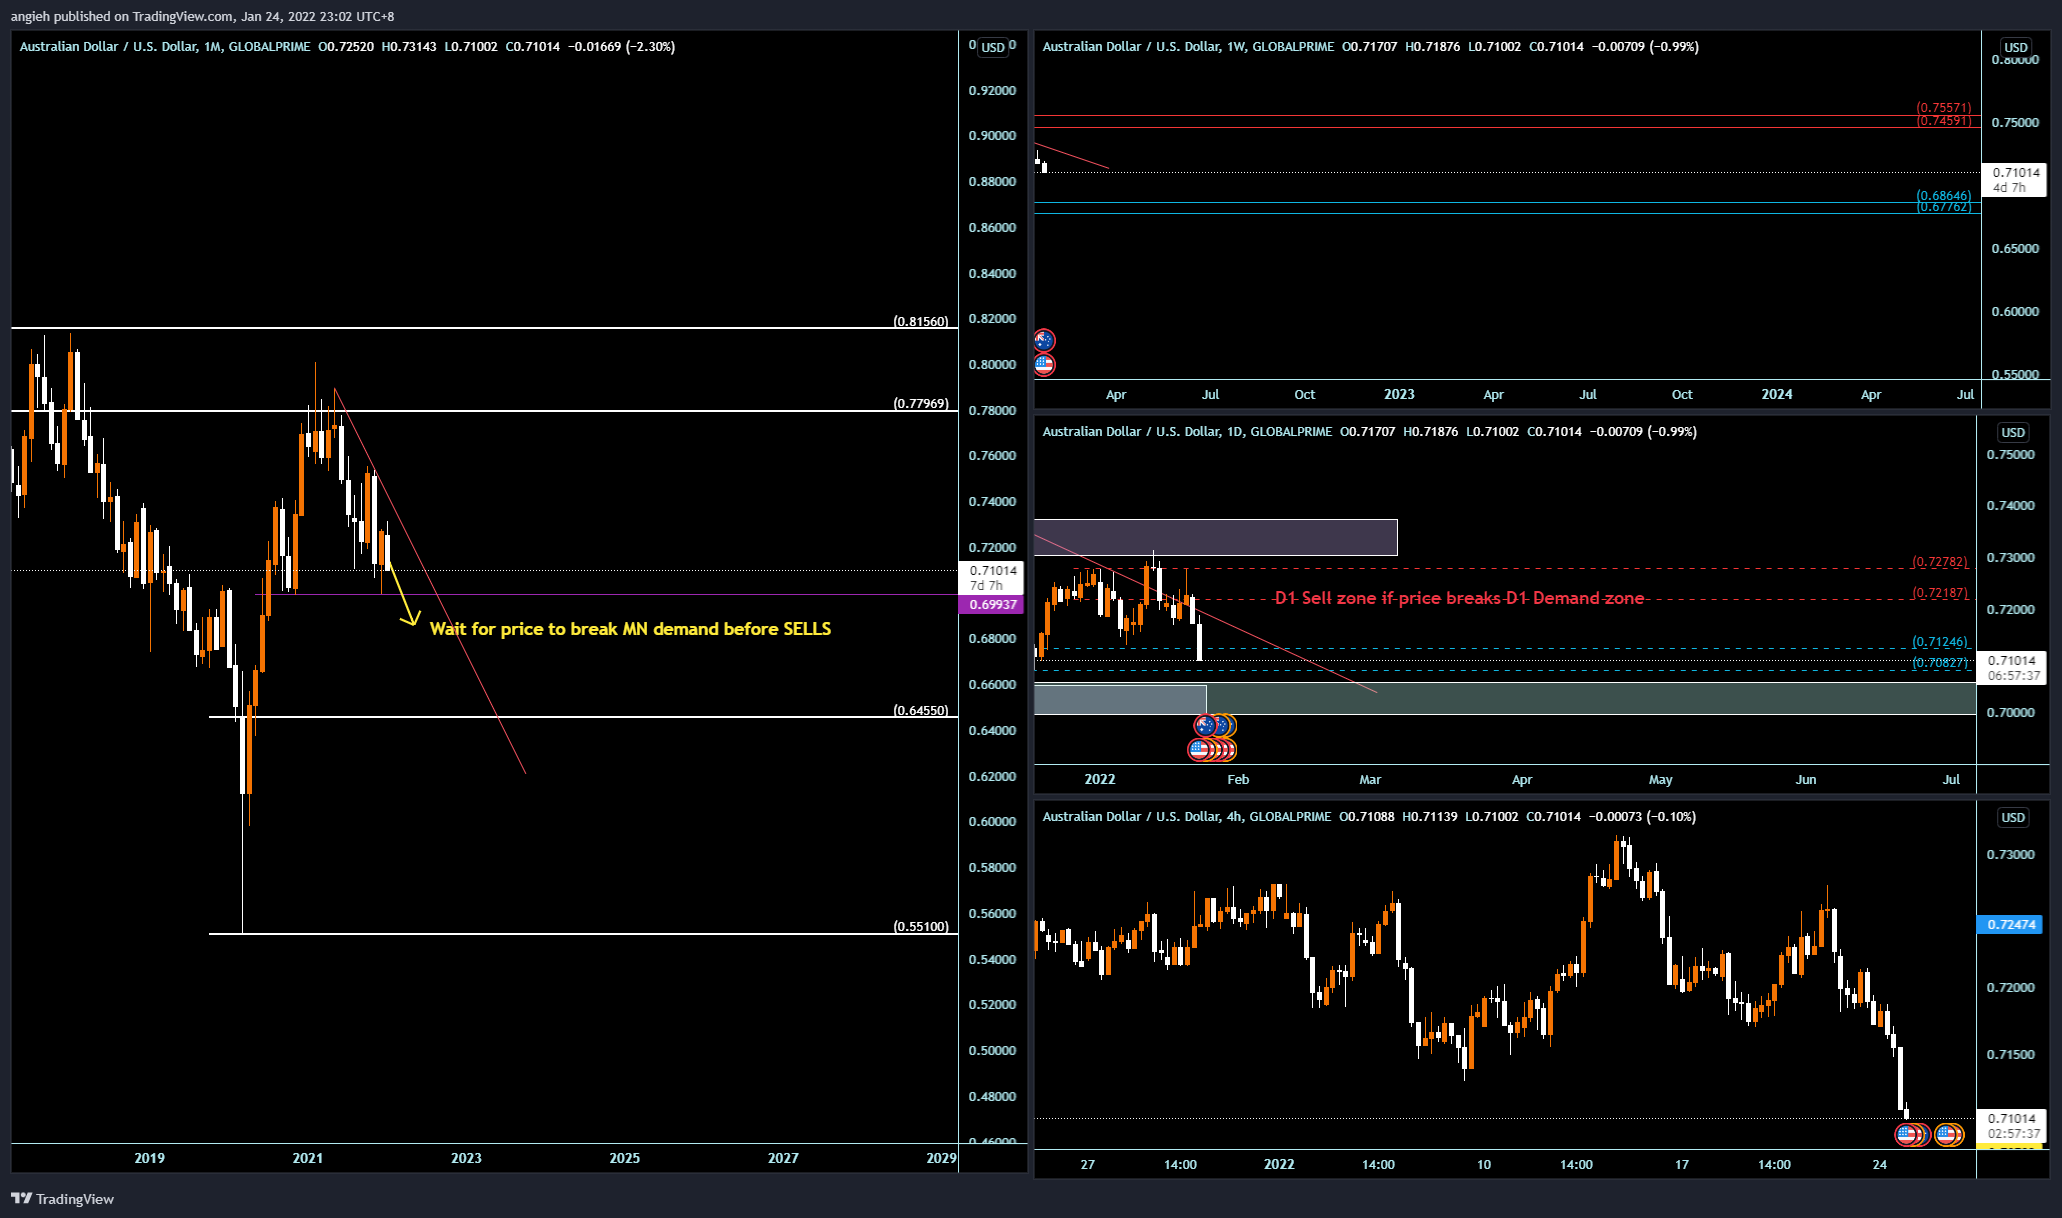Click the (0.72187) level label on daily chart
The image size is (2062, 1218).
tap(1940, 593)
